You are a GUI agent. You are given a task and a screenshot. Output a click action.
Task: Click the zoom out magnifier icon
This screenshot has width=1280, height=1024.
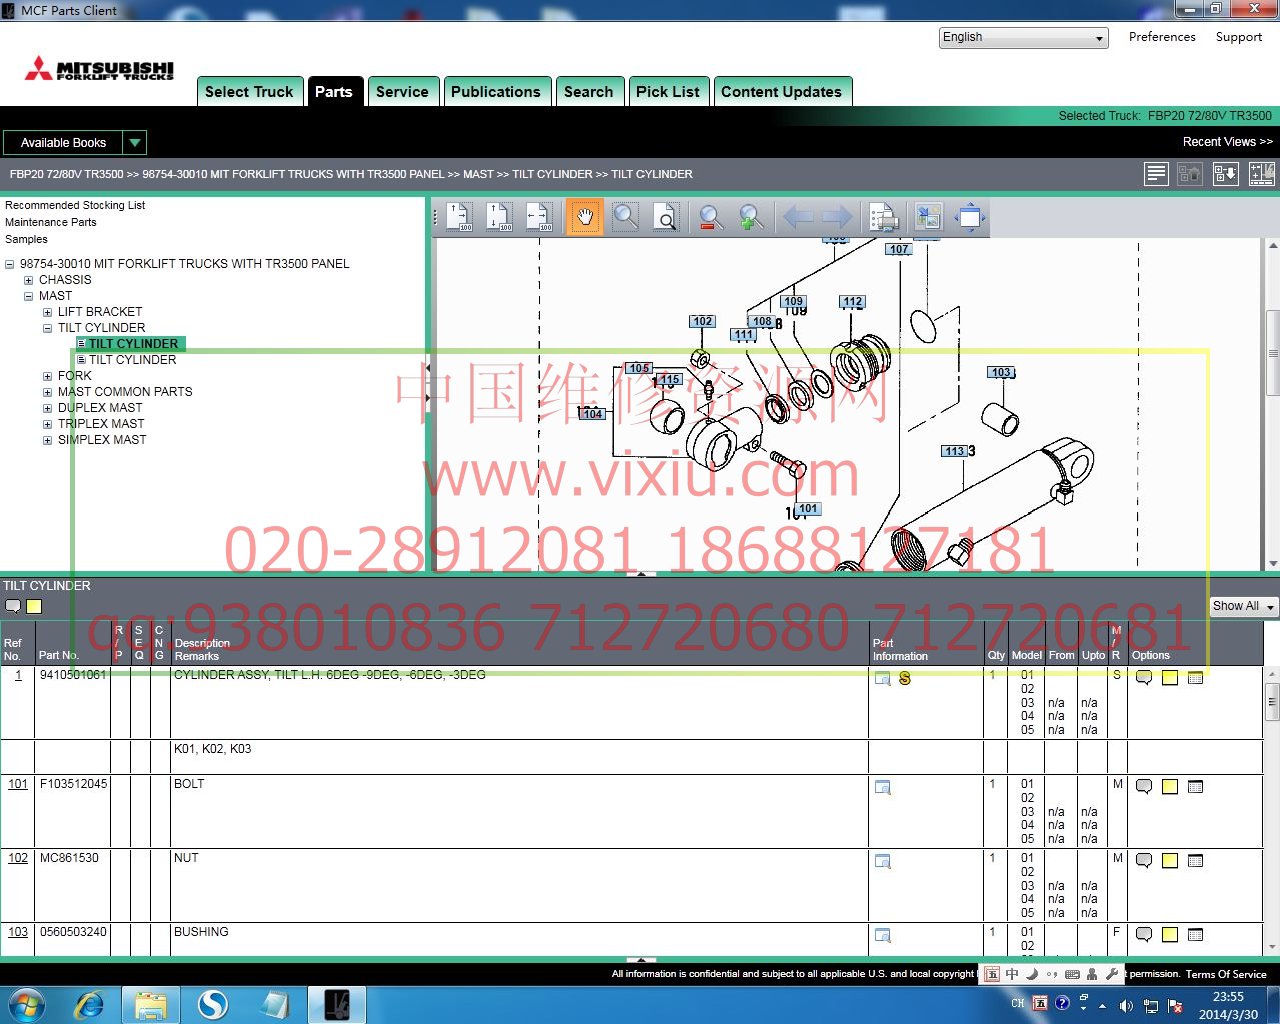(710, 217)
